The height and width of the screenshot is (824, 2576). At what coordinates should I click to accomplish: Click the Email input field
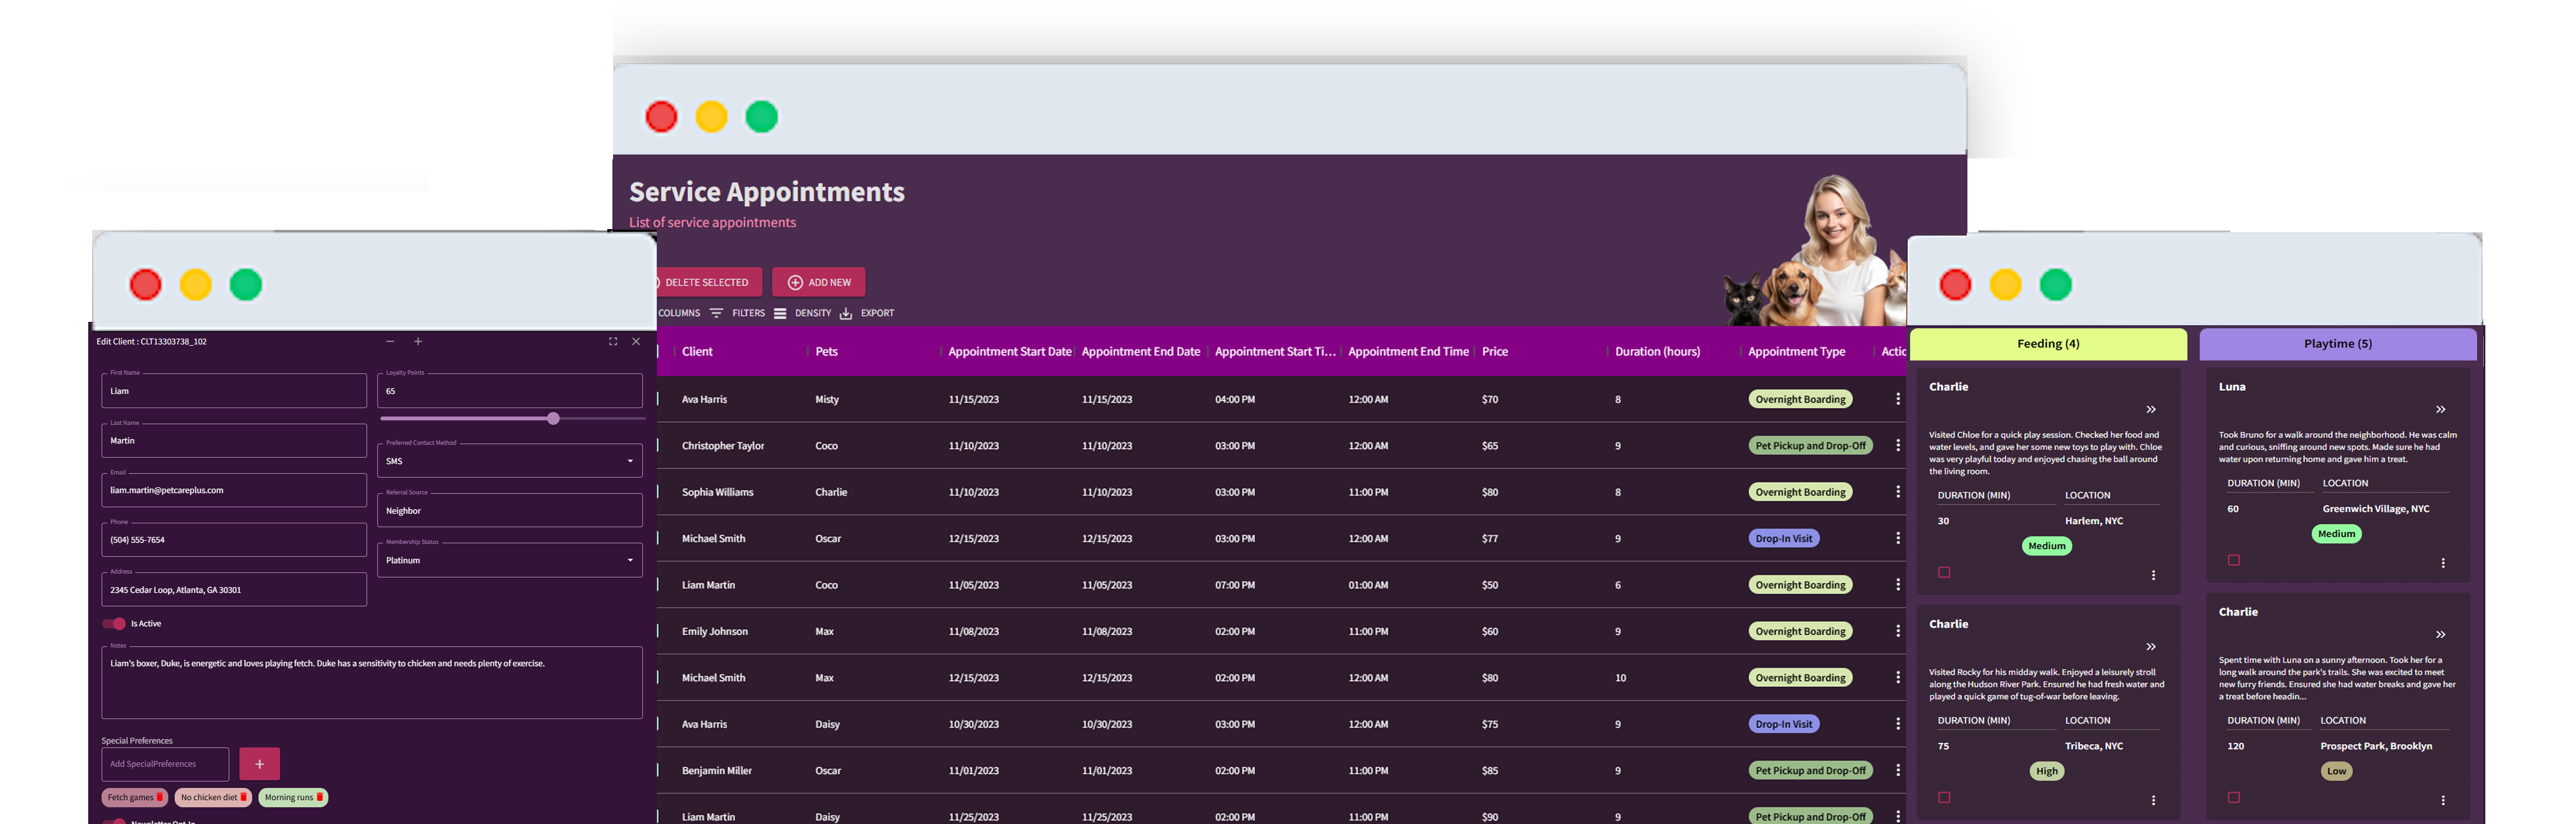point(233,490)
